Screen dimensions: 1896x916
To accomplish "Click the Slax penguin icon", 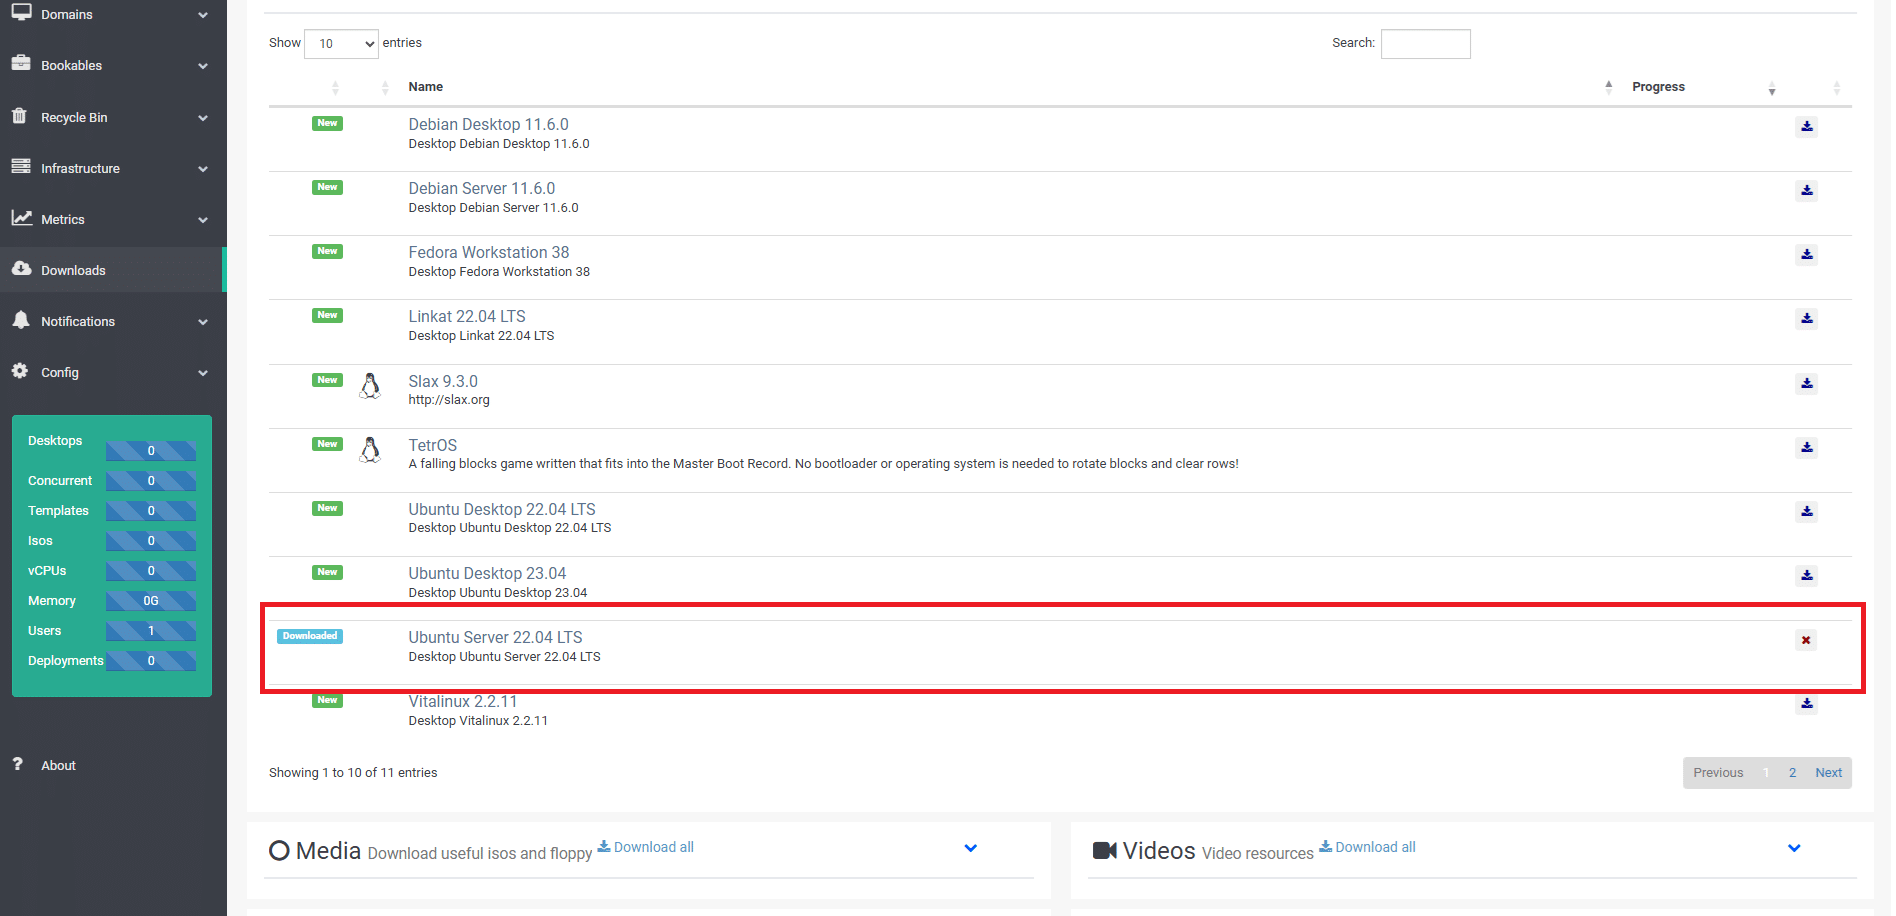I will tap(370, 387).
